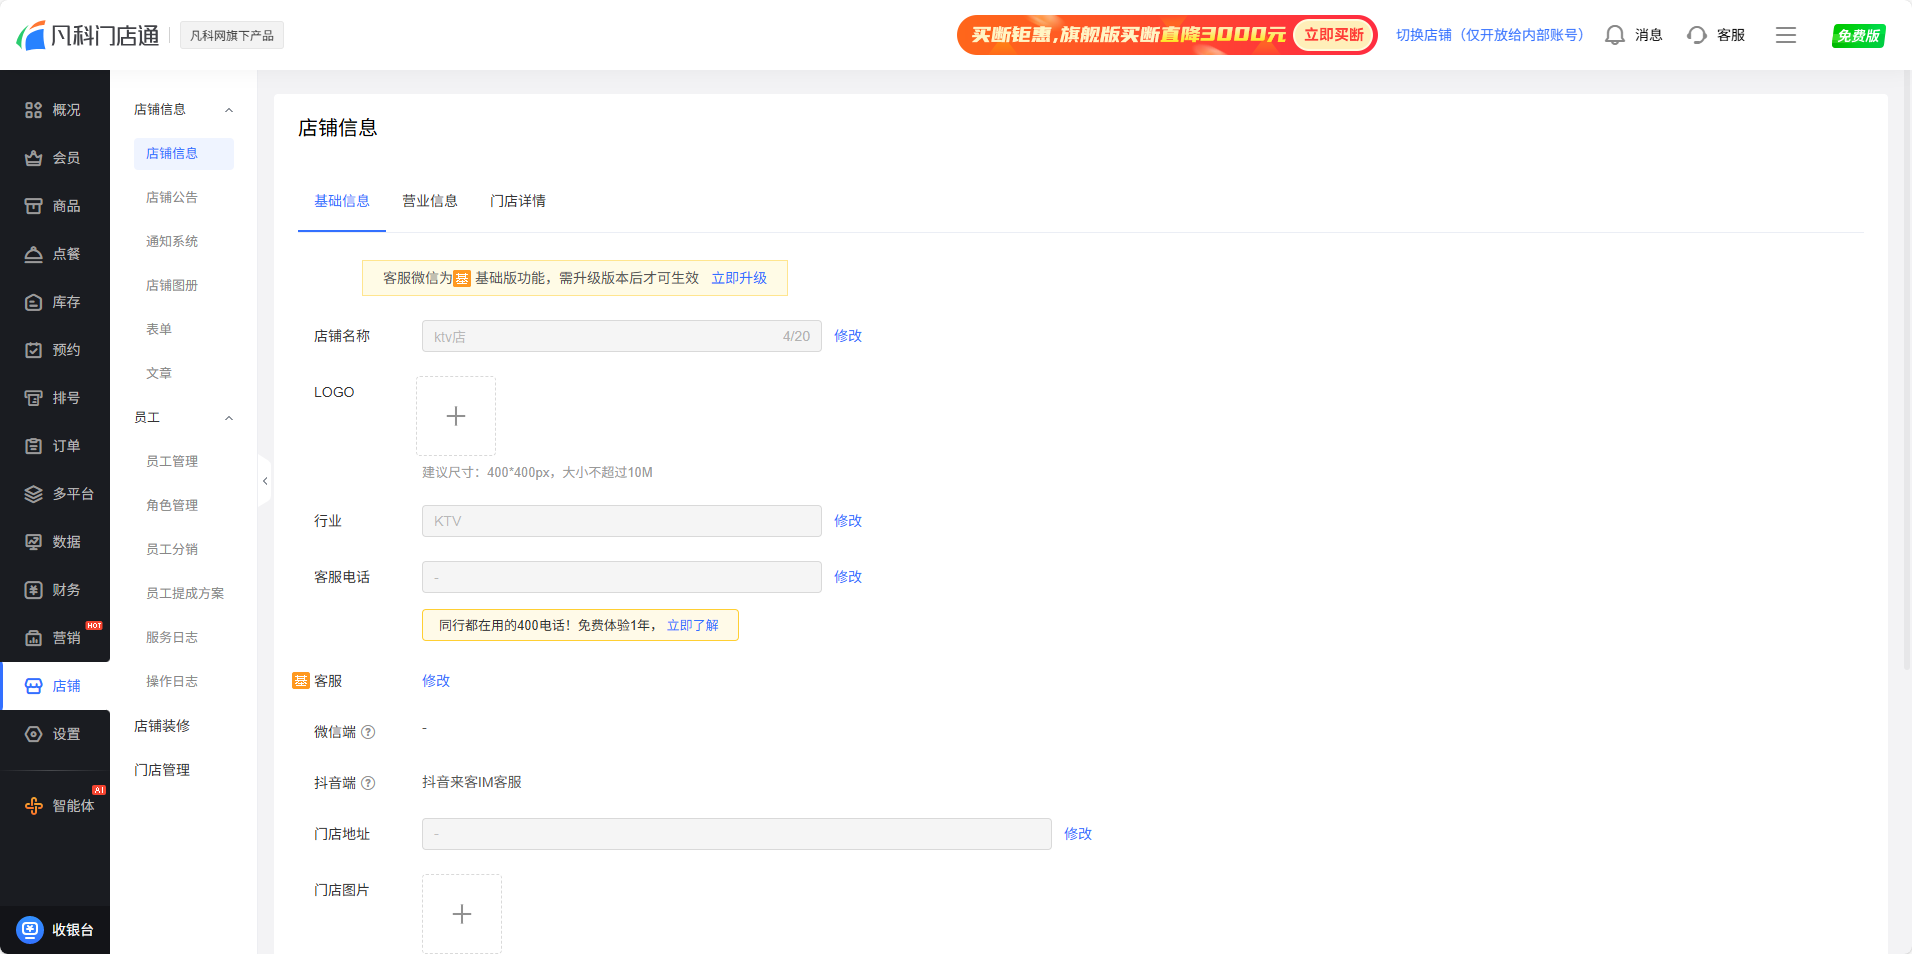Click 修改 next to 客服电话
The height and width of the screenshot is (954, 1912).
pos(848,577)
